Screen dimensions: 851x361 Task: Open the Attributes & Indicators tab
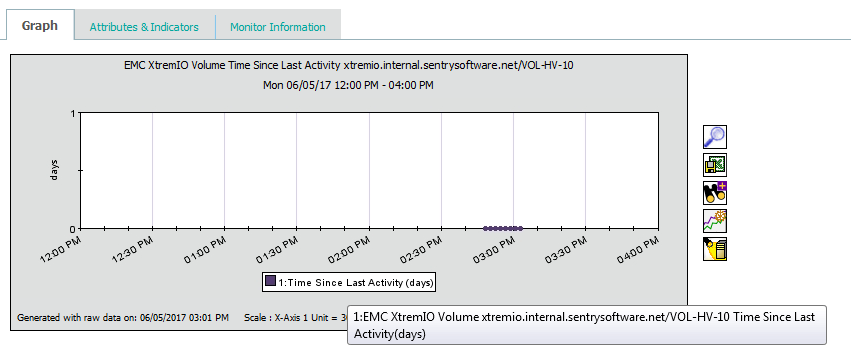point(144,27)
